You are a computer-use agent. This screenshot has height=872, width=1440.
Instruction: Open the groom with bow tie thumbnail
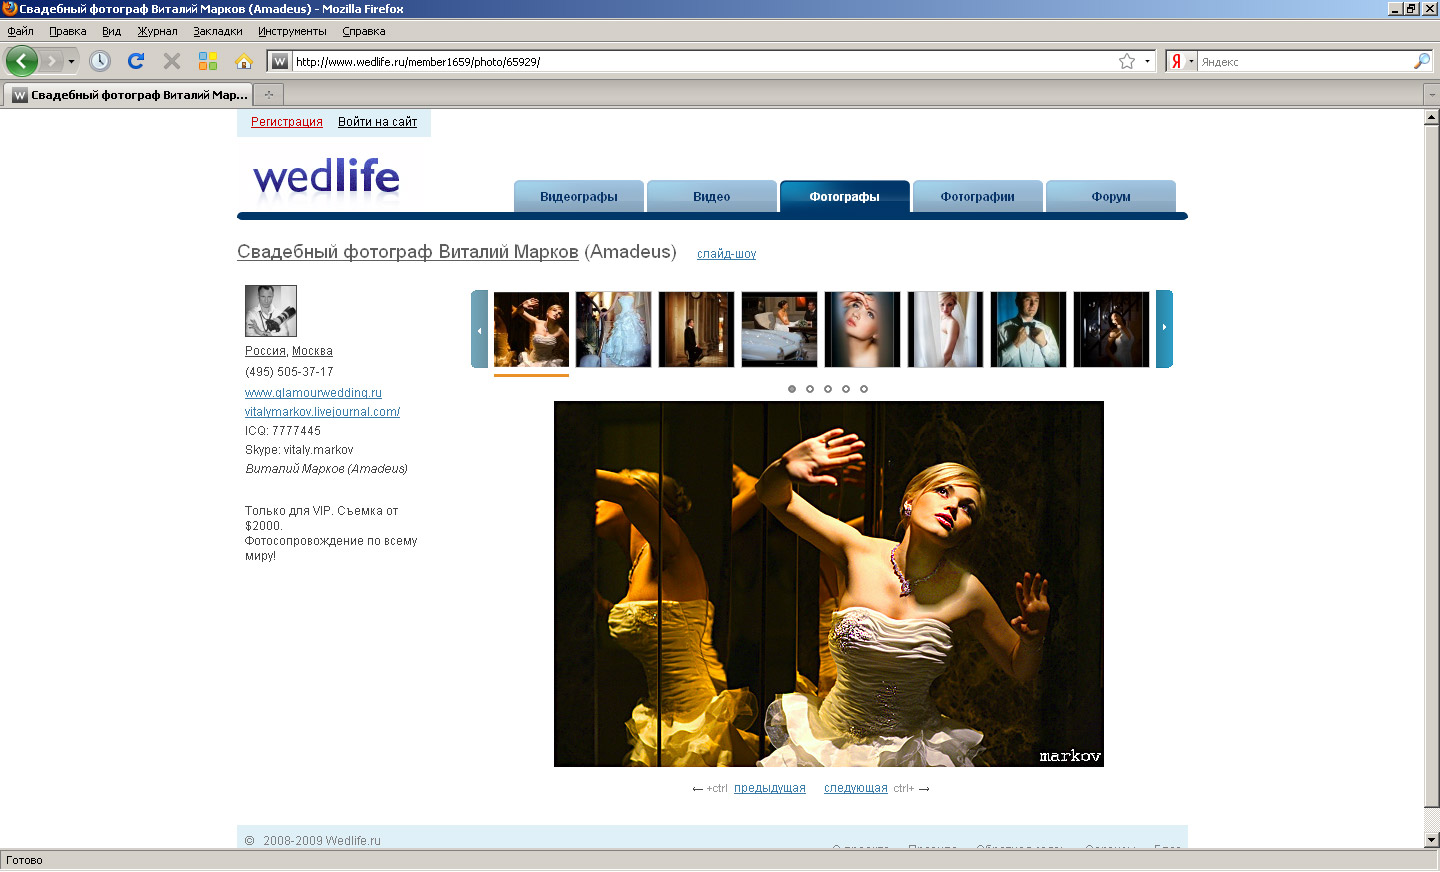pos(1028,329)
